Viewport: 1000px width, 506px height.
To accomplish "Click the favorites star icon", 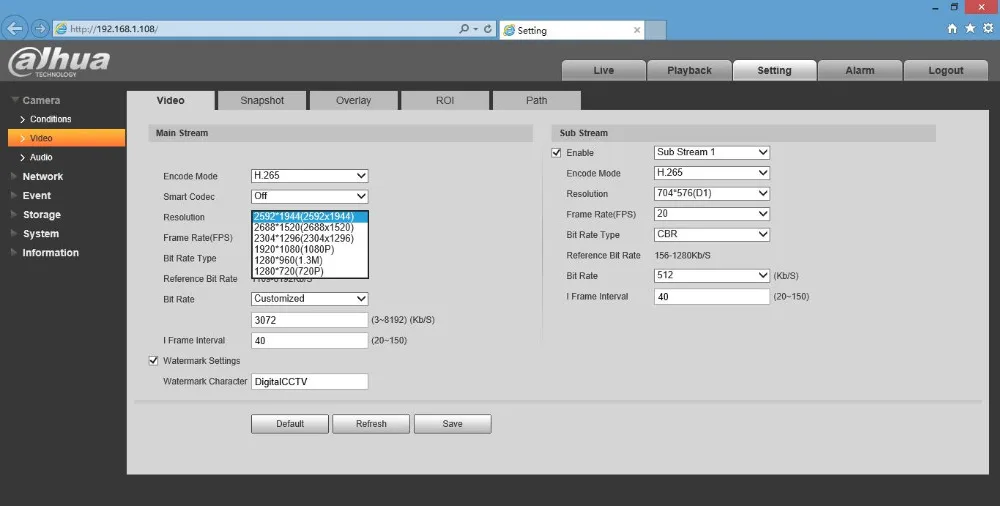I will pyautogui.click(x=970, y=29).
